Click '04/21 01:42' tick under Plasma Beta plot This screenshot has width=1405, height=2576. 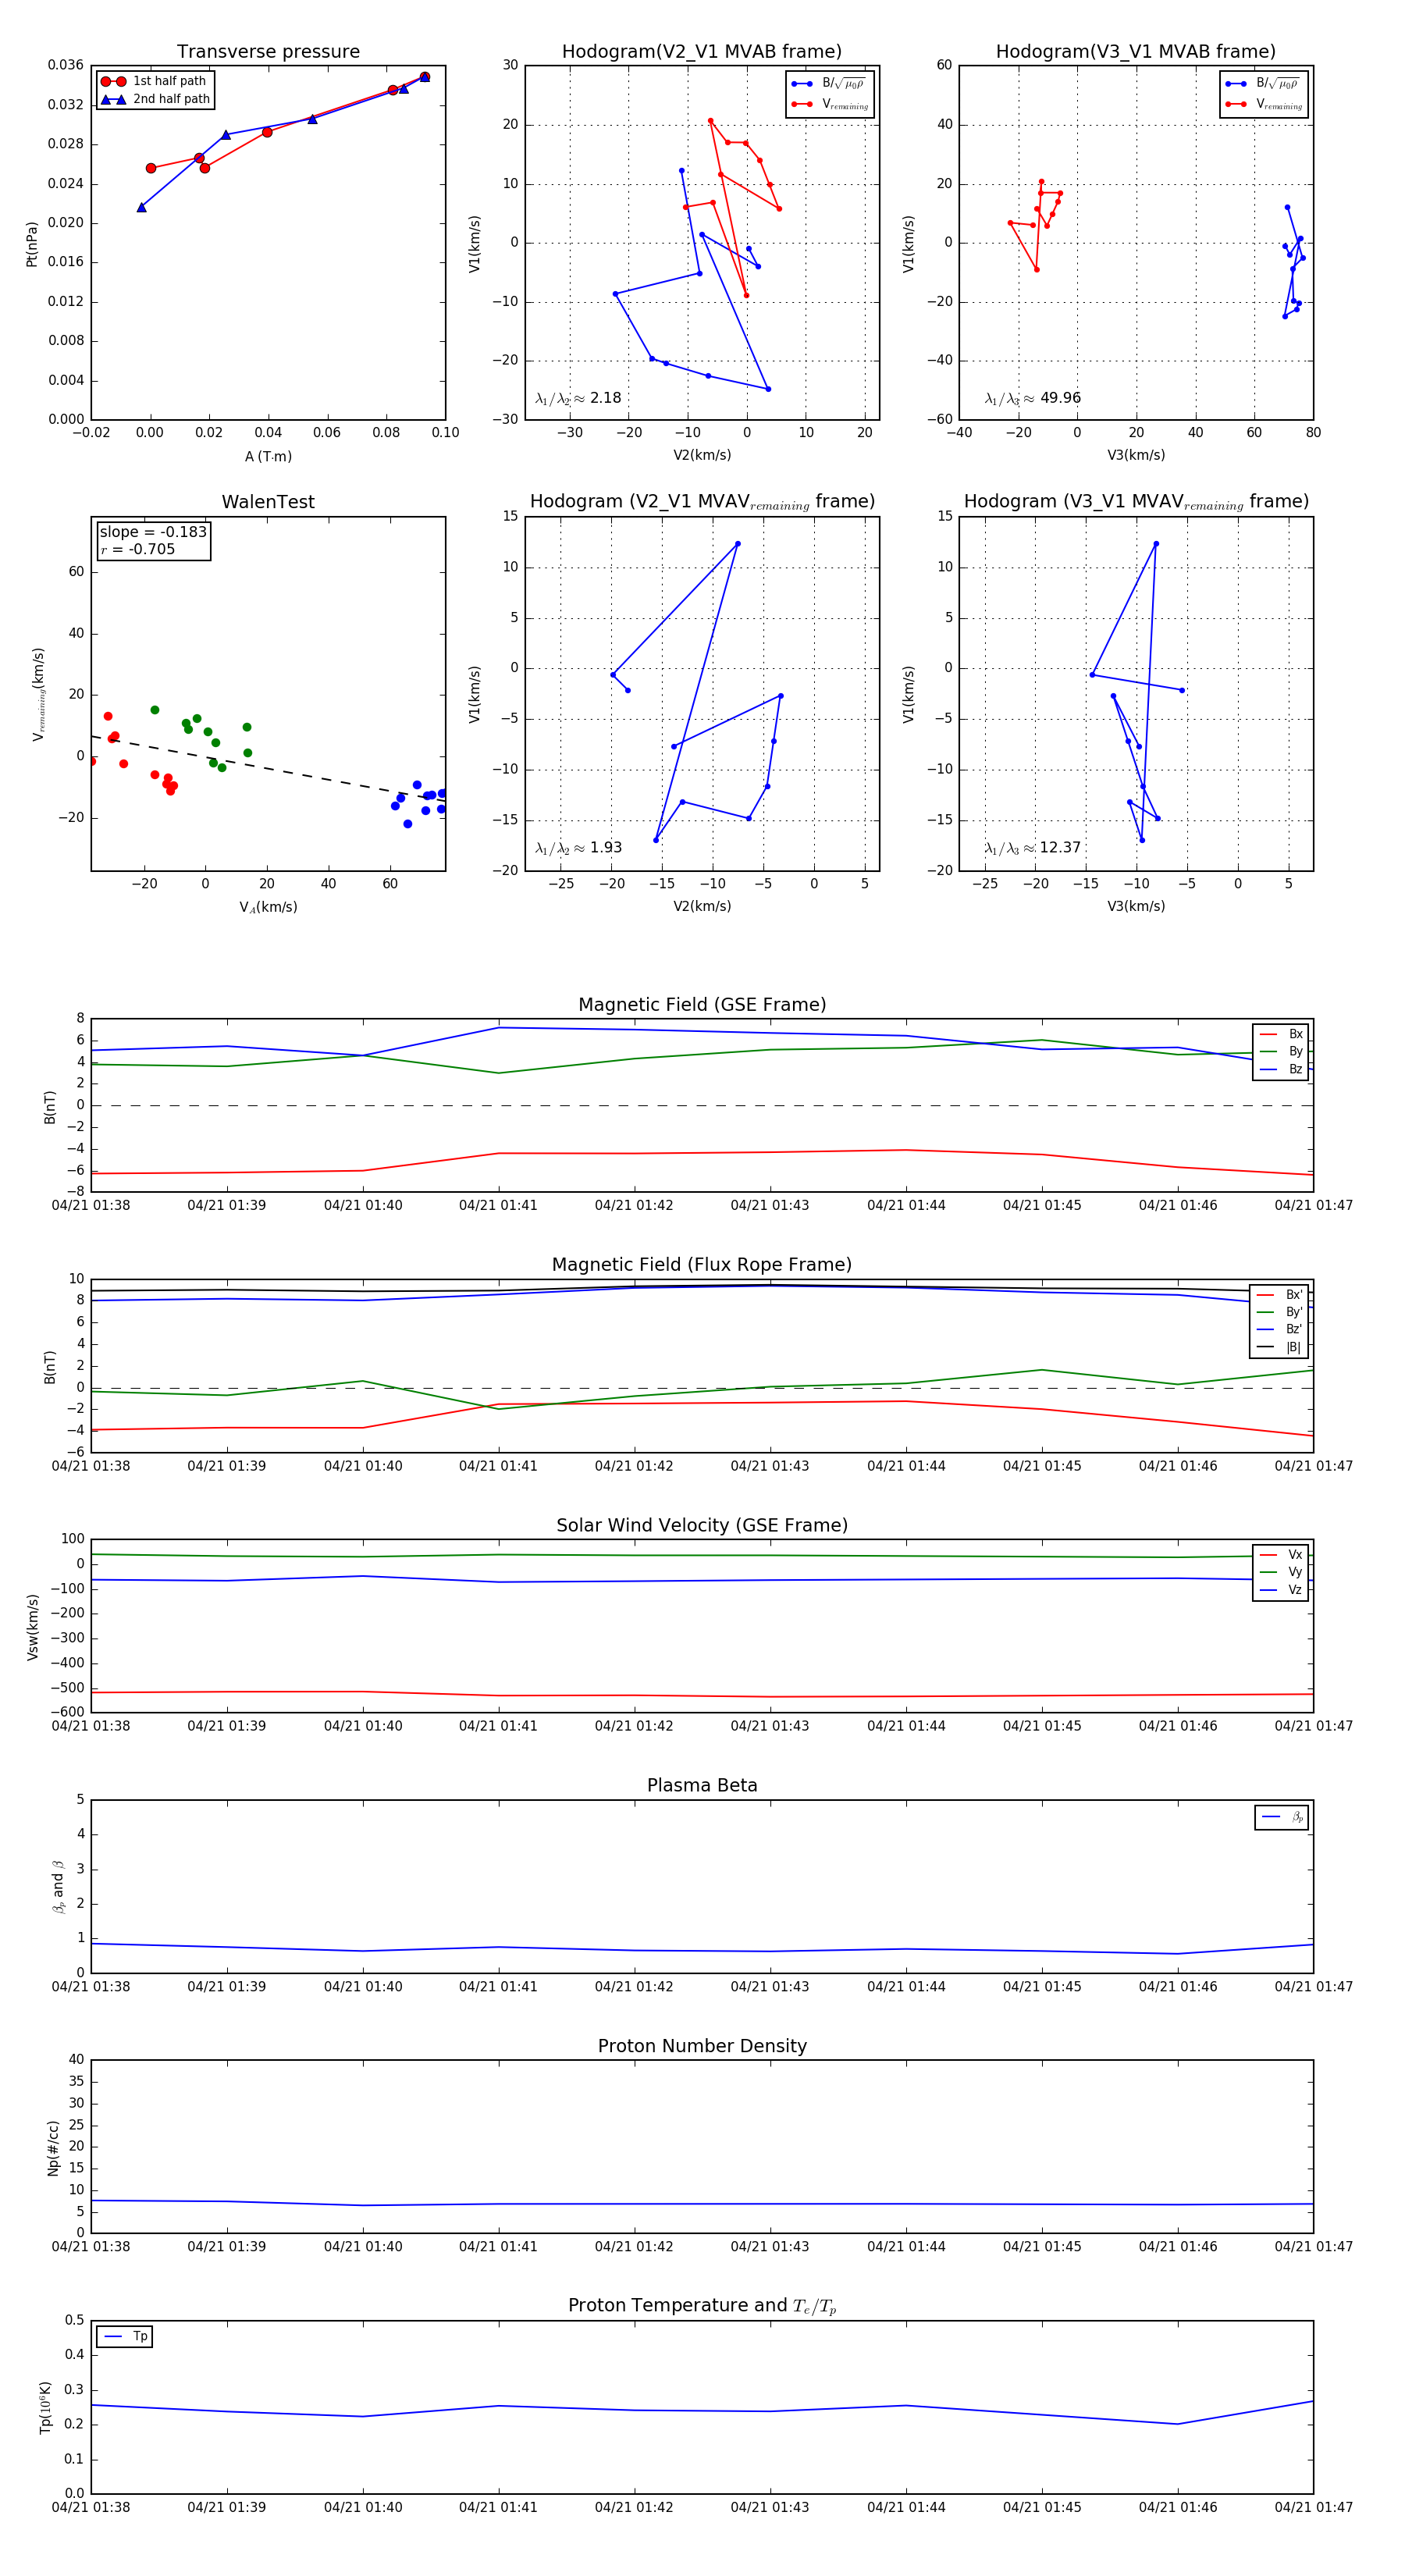(634, 1987)
